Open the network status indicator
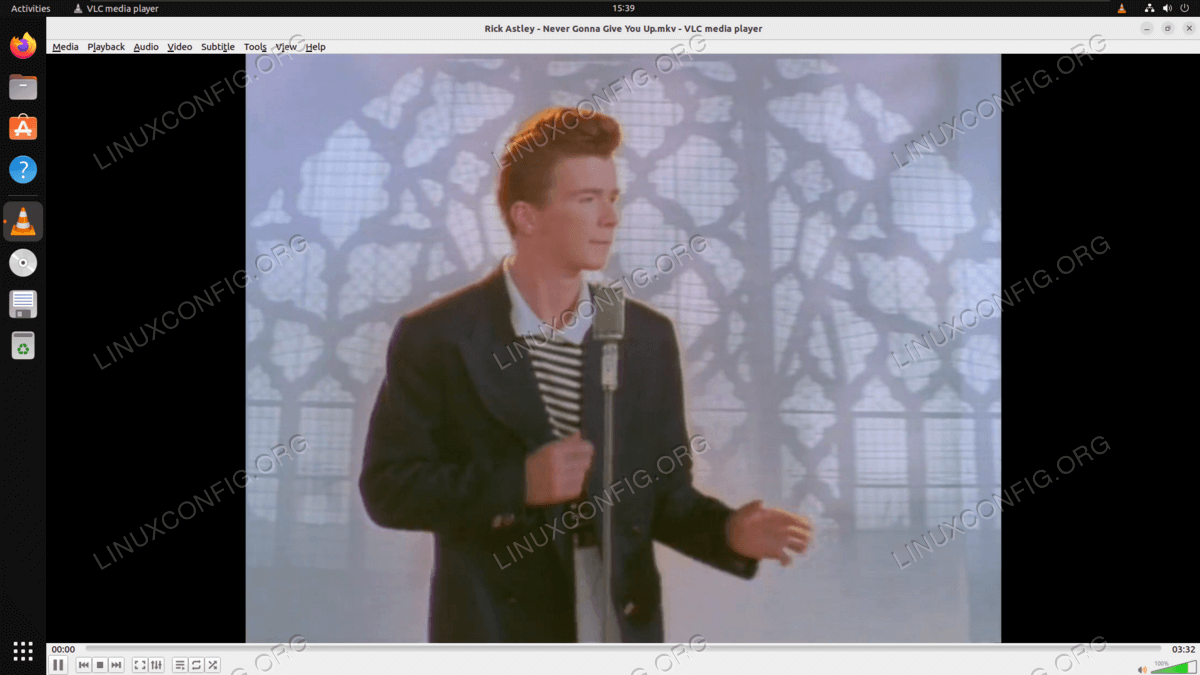This screenshot has height=675, width=1200. (x=1150, y=8)
